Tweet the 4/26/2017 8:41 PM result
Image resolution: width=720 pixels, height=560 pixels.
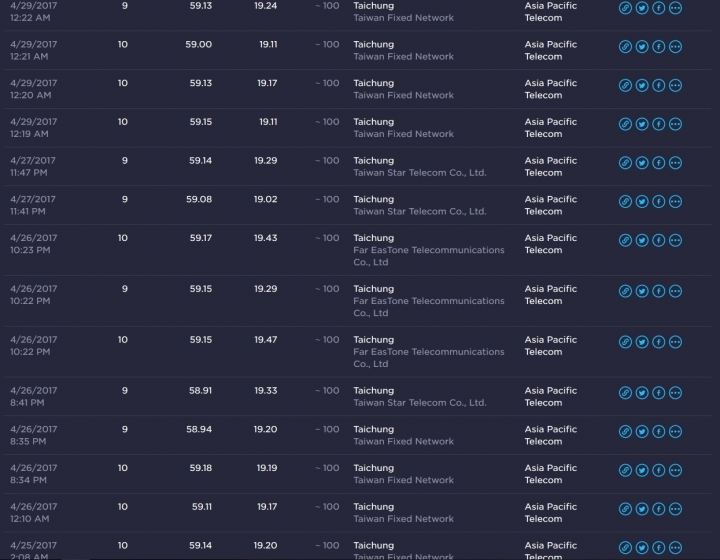tap(642, 393)
